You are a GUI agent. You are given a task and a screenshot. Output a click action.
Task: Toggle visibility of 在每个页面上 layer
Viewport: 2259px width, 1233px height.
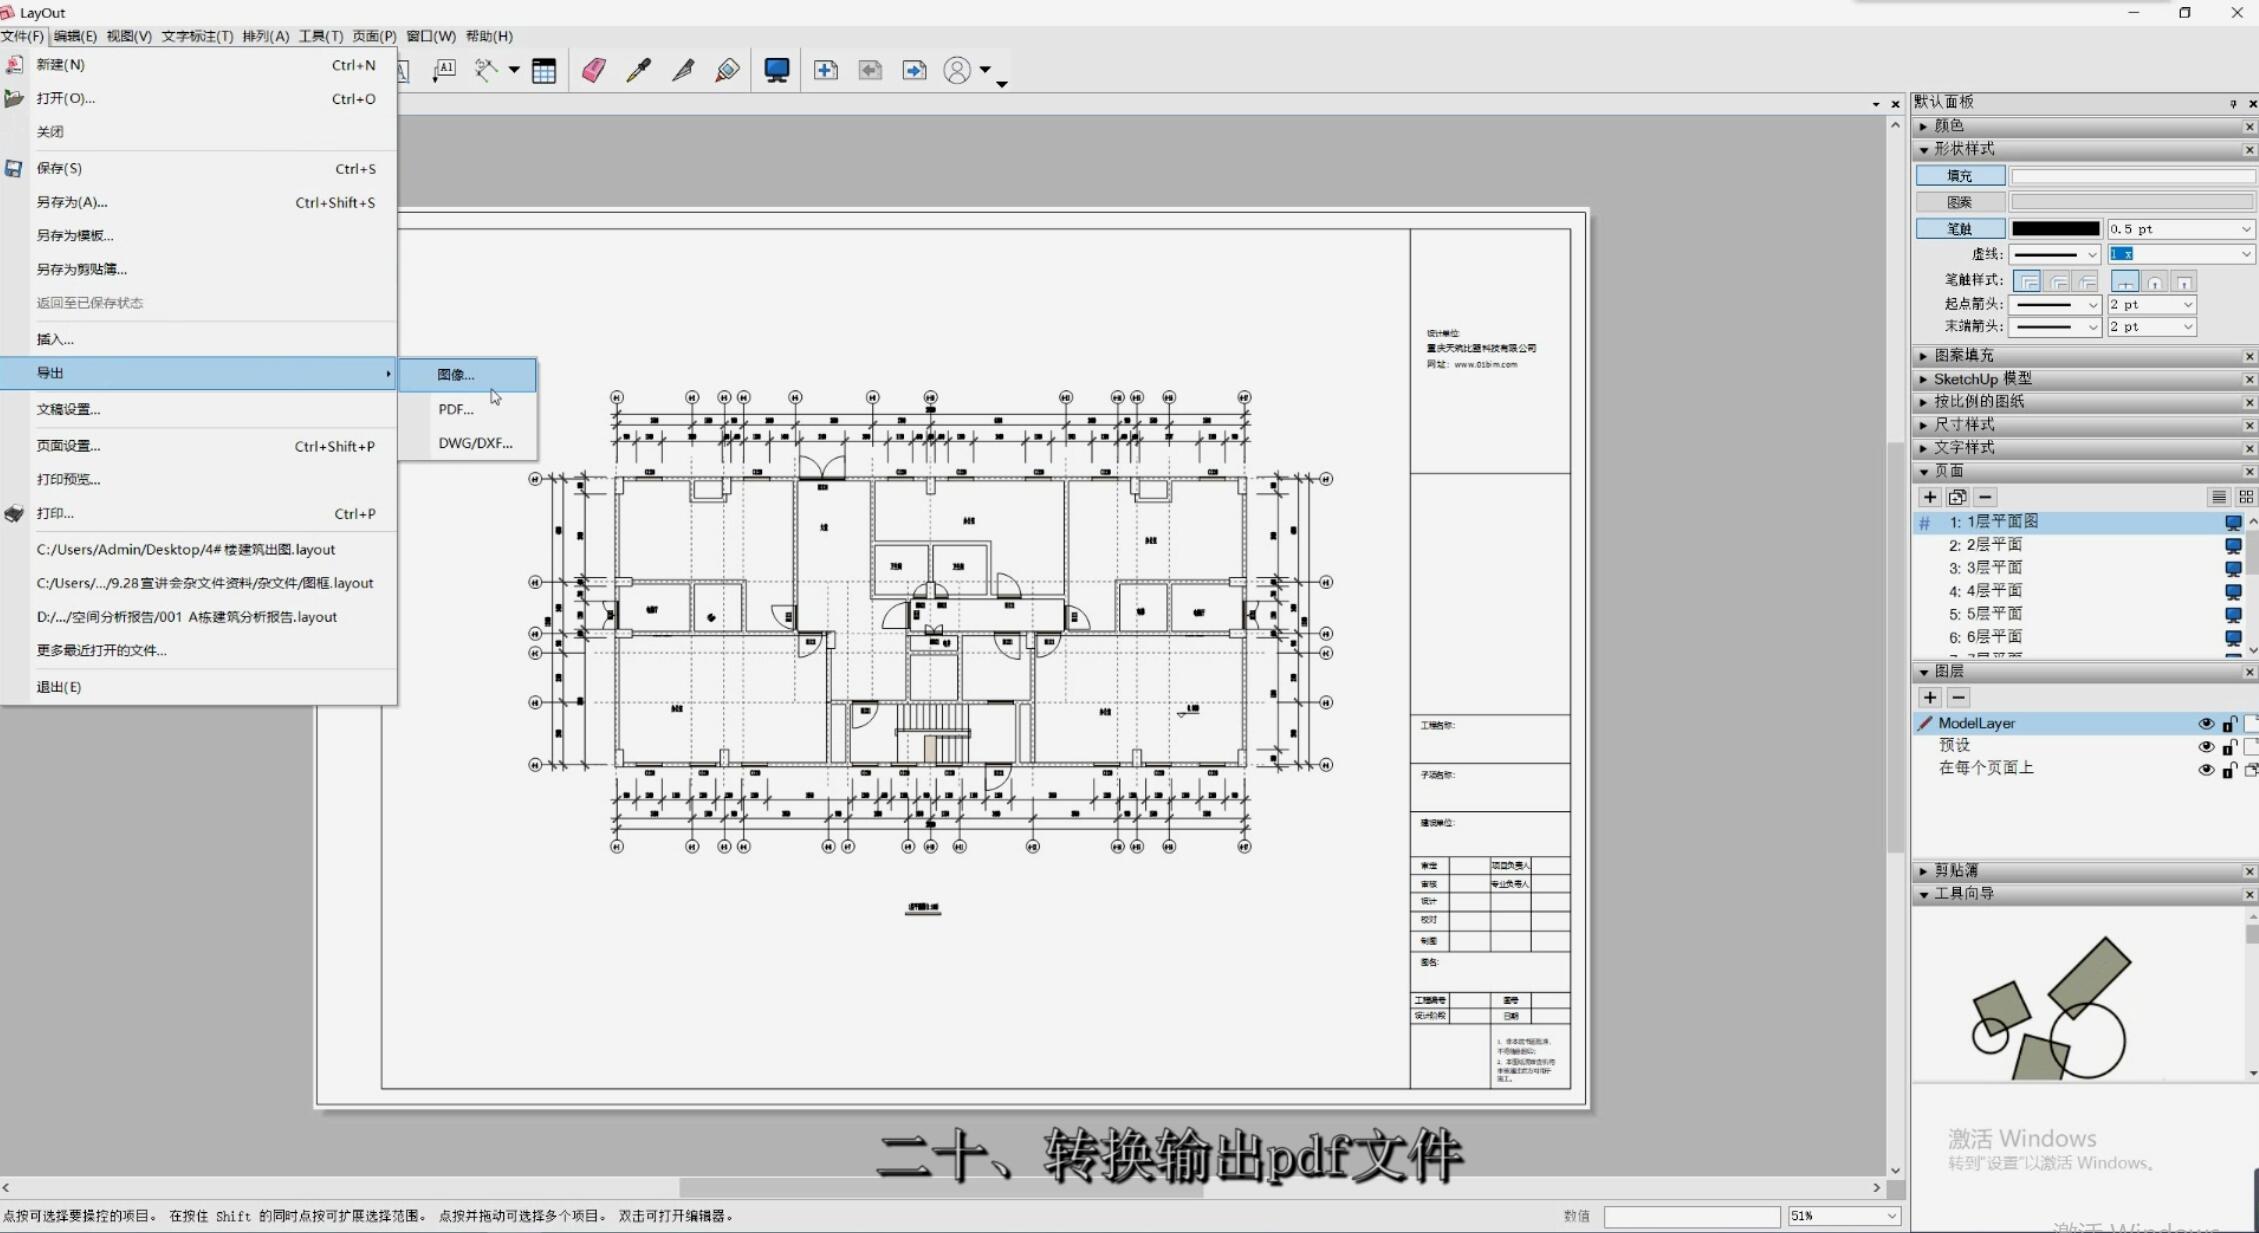pyautogui.click(x=2206, y=767)
